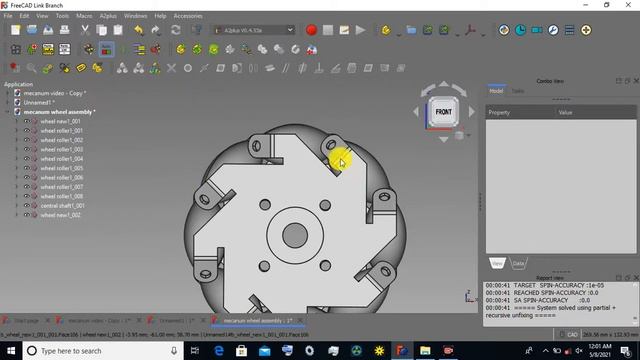640x360 pixels.
Task: Expand the Unnamed1 document node
Action: click(7, 102)
